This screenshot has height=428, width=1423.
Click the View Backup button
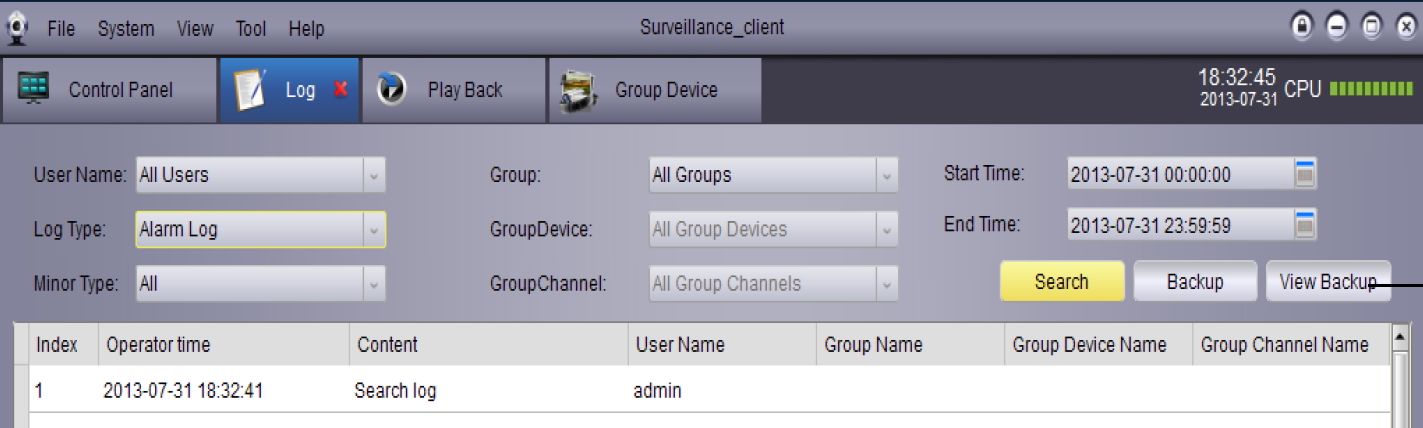(x=1327, y=282)
